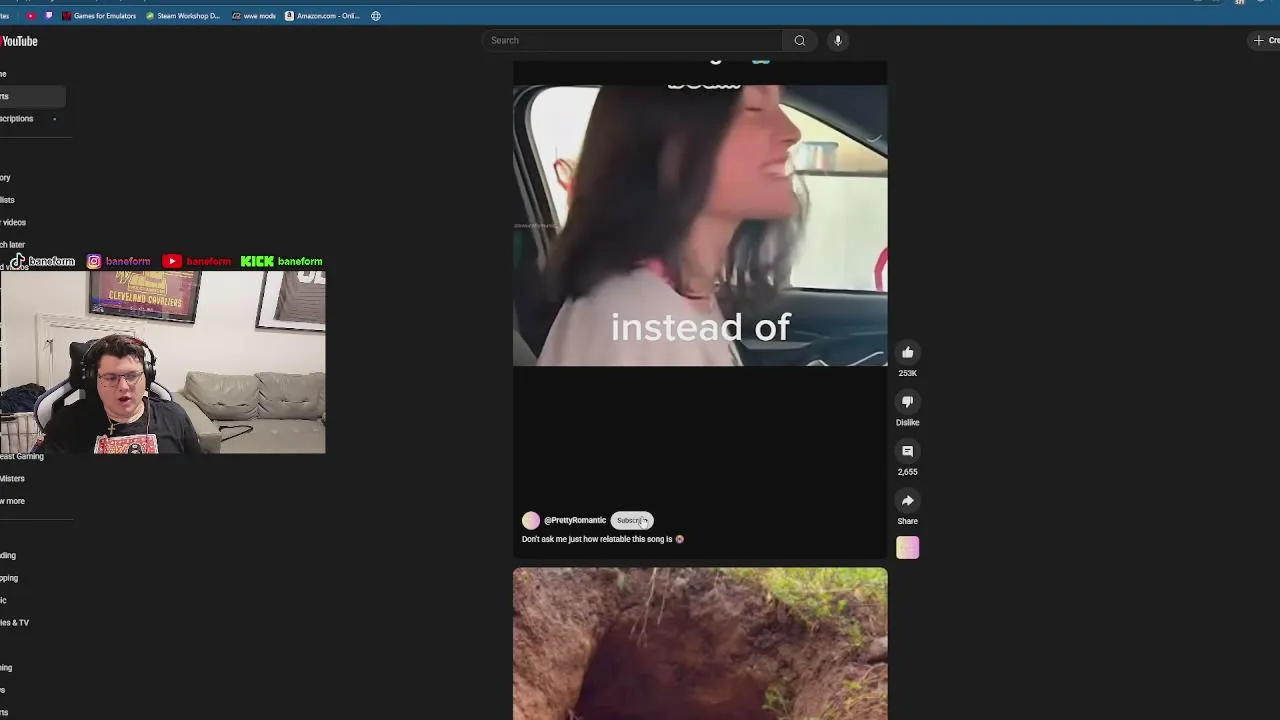Start voice search with the microphone icon
The width and height of the screenshot is (1280, 720).
[x=838, y=40]
